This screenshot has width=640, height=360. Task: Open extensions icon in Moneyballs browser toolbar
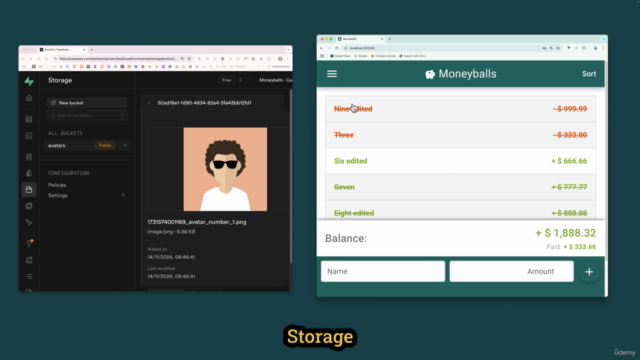584,48
